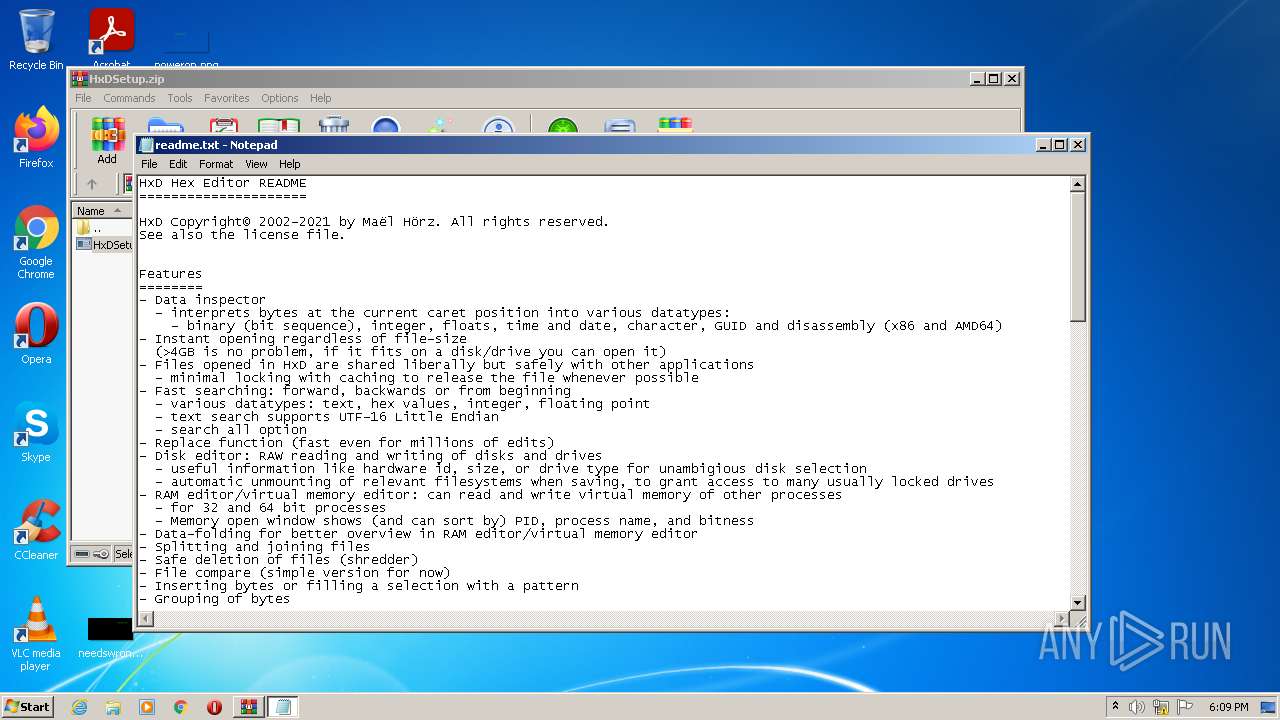Viewport: 1280px width, 720px height.
Task: Click the text 'HxD Hex Editor README'
Action: (223, 183)
